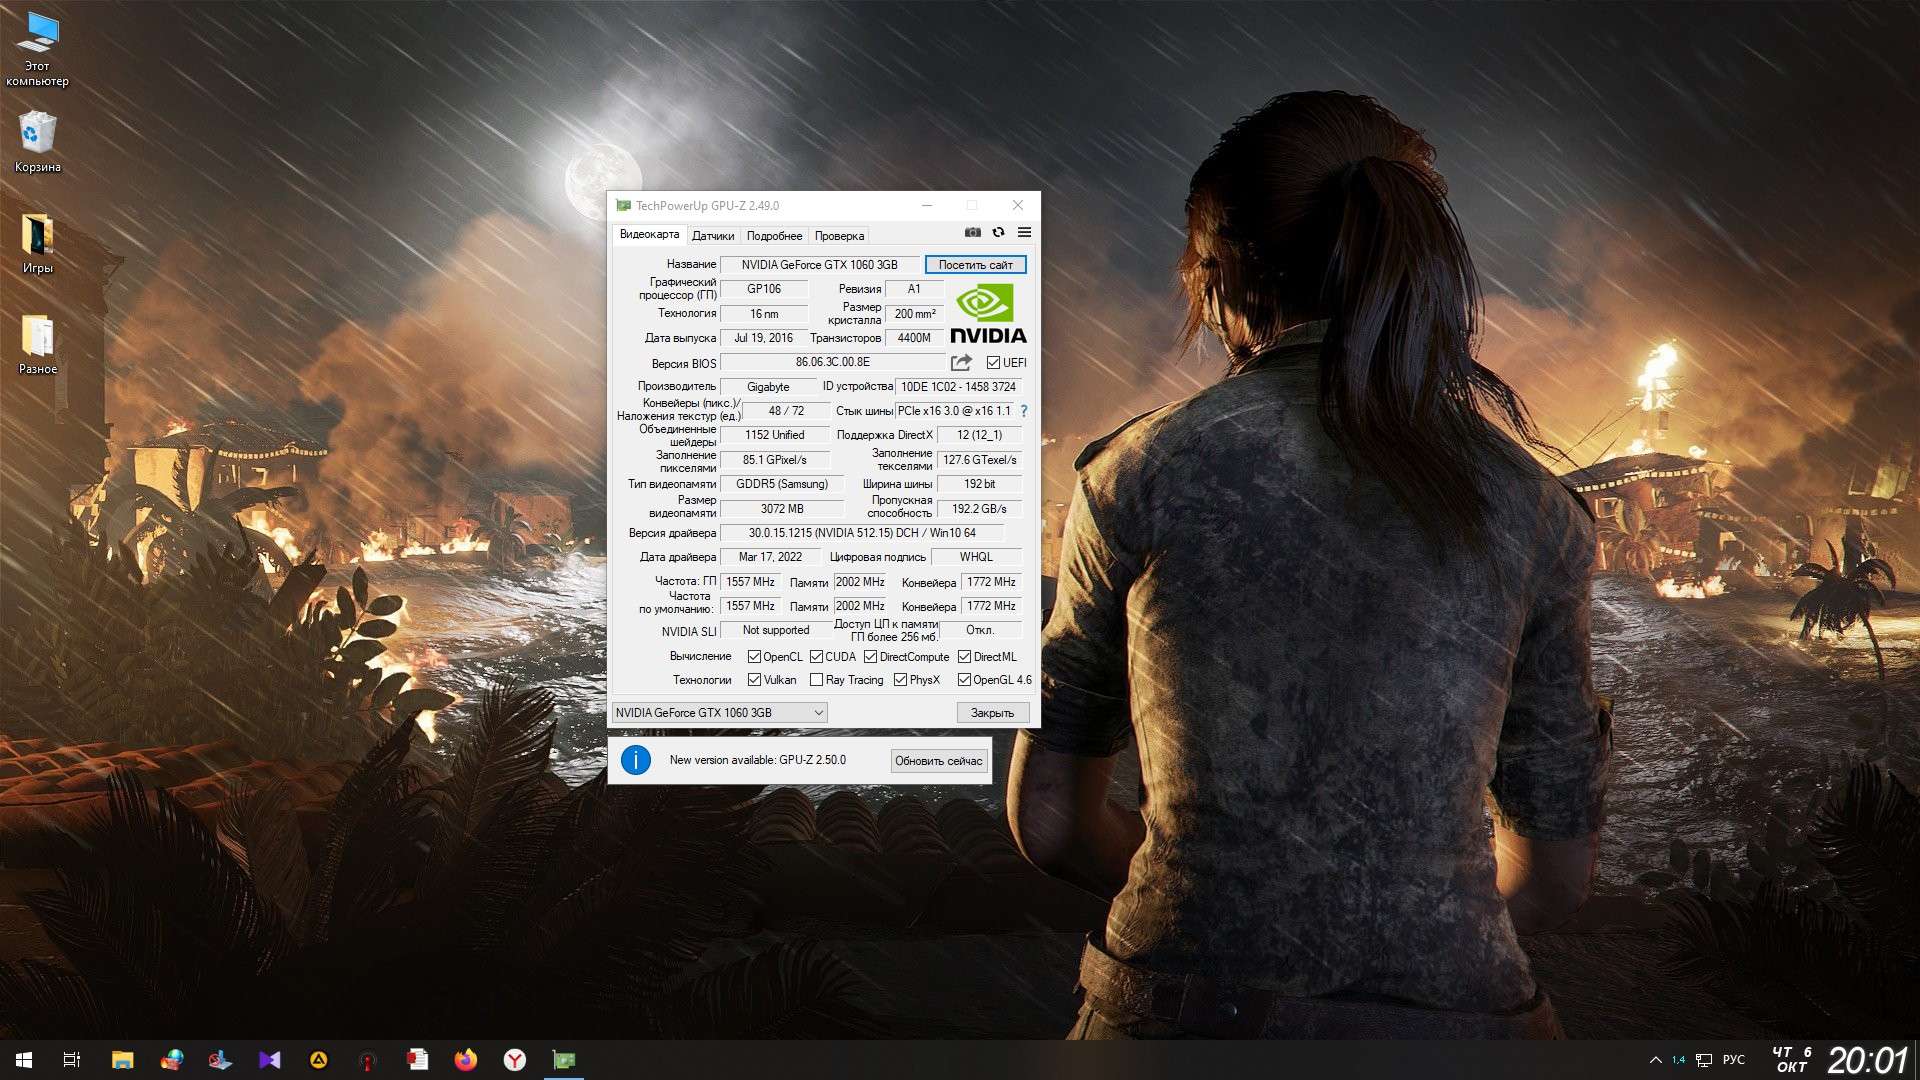Click the 'GDDR5 (Samsung)' memory type value
Image resolution: width=1920 pixels, height=1080 pixels.
[x=782, y=484]
